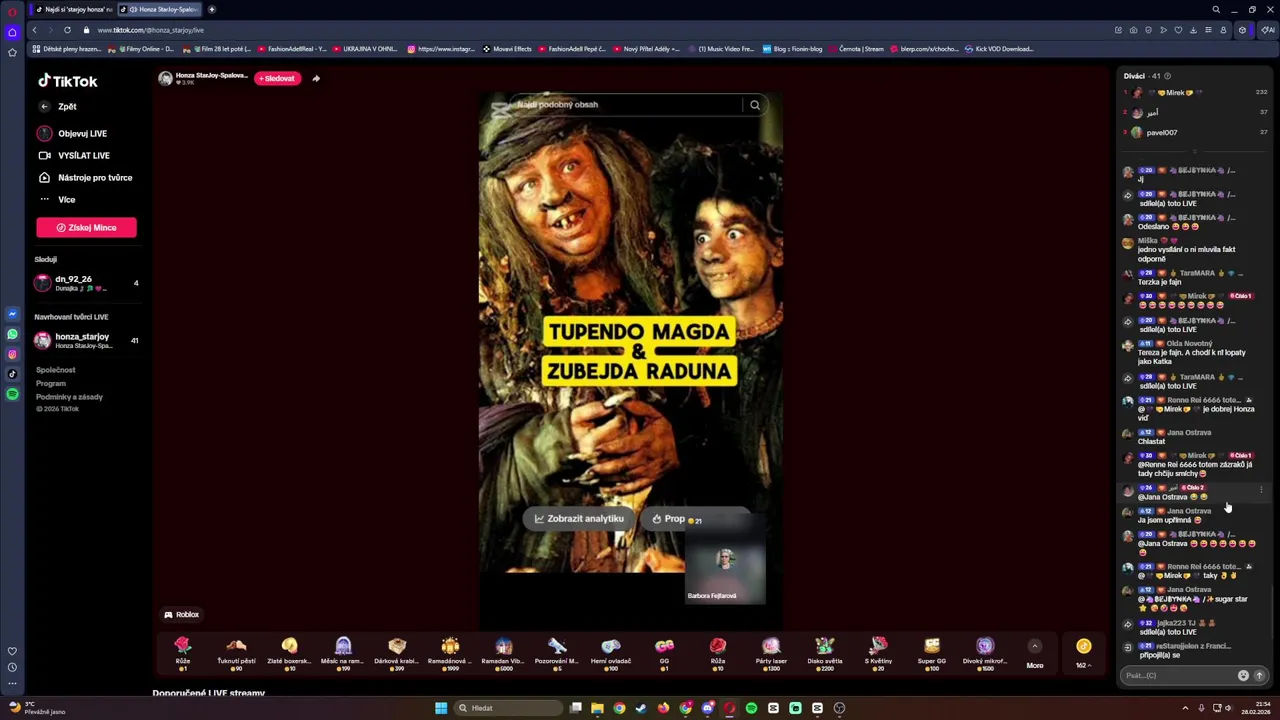This screenshot has height=720, width=1280.
Task: Open the UKRAJINA V OHNI bookmark
Action: click(364, 48)
